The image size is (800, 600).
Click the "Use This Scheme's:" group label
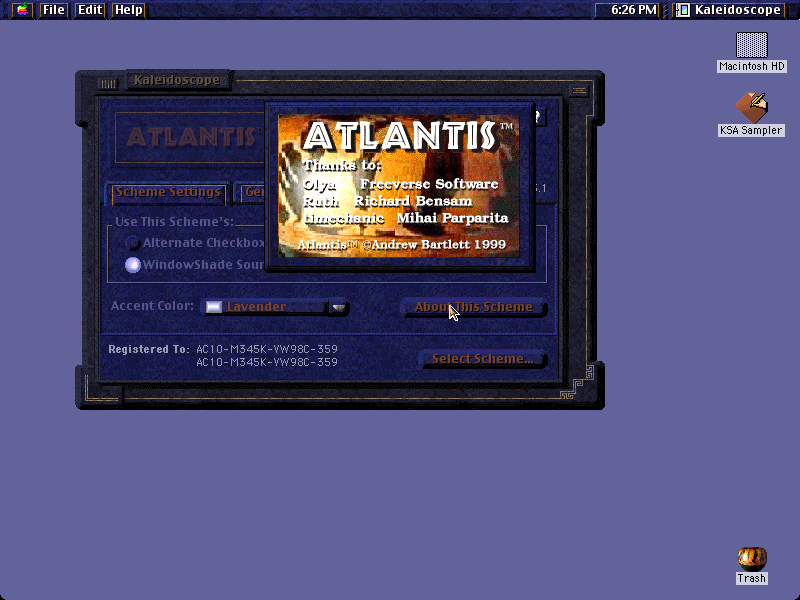[174, 222]
